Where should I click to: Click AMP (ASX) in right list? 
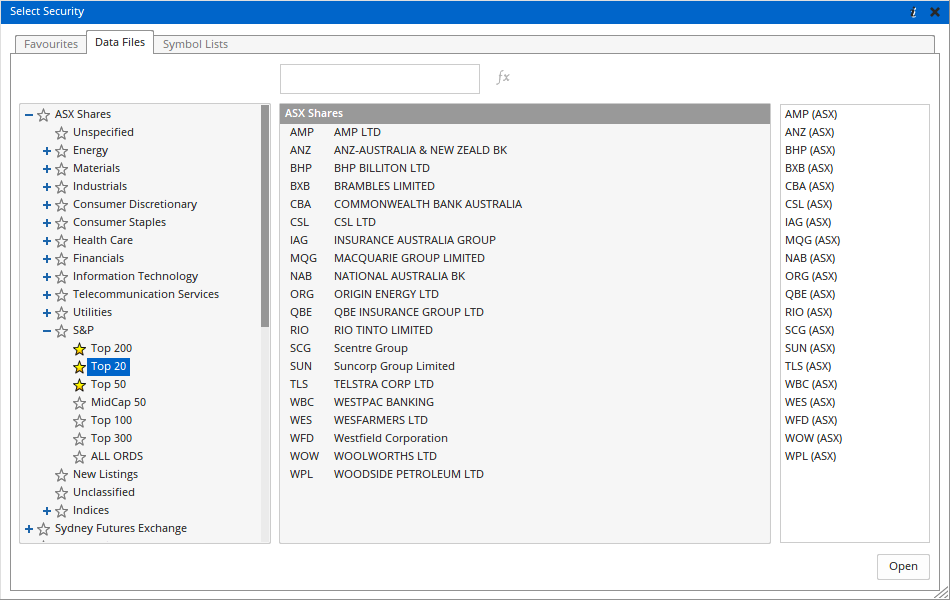pyautogui.click(x=811, y=115)
